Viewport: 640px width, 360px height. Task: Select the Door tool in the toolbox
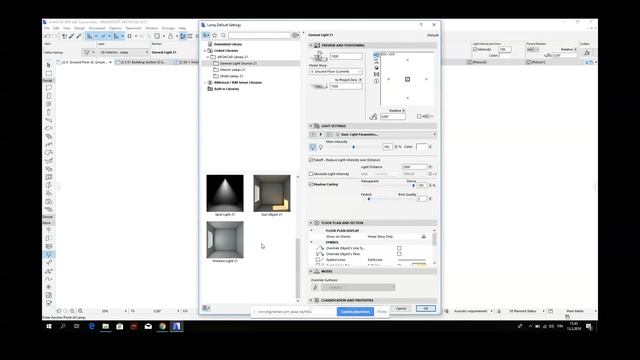[49, 96]
